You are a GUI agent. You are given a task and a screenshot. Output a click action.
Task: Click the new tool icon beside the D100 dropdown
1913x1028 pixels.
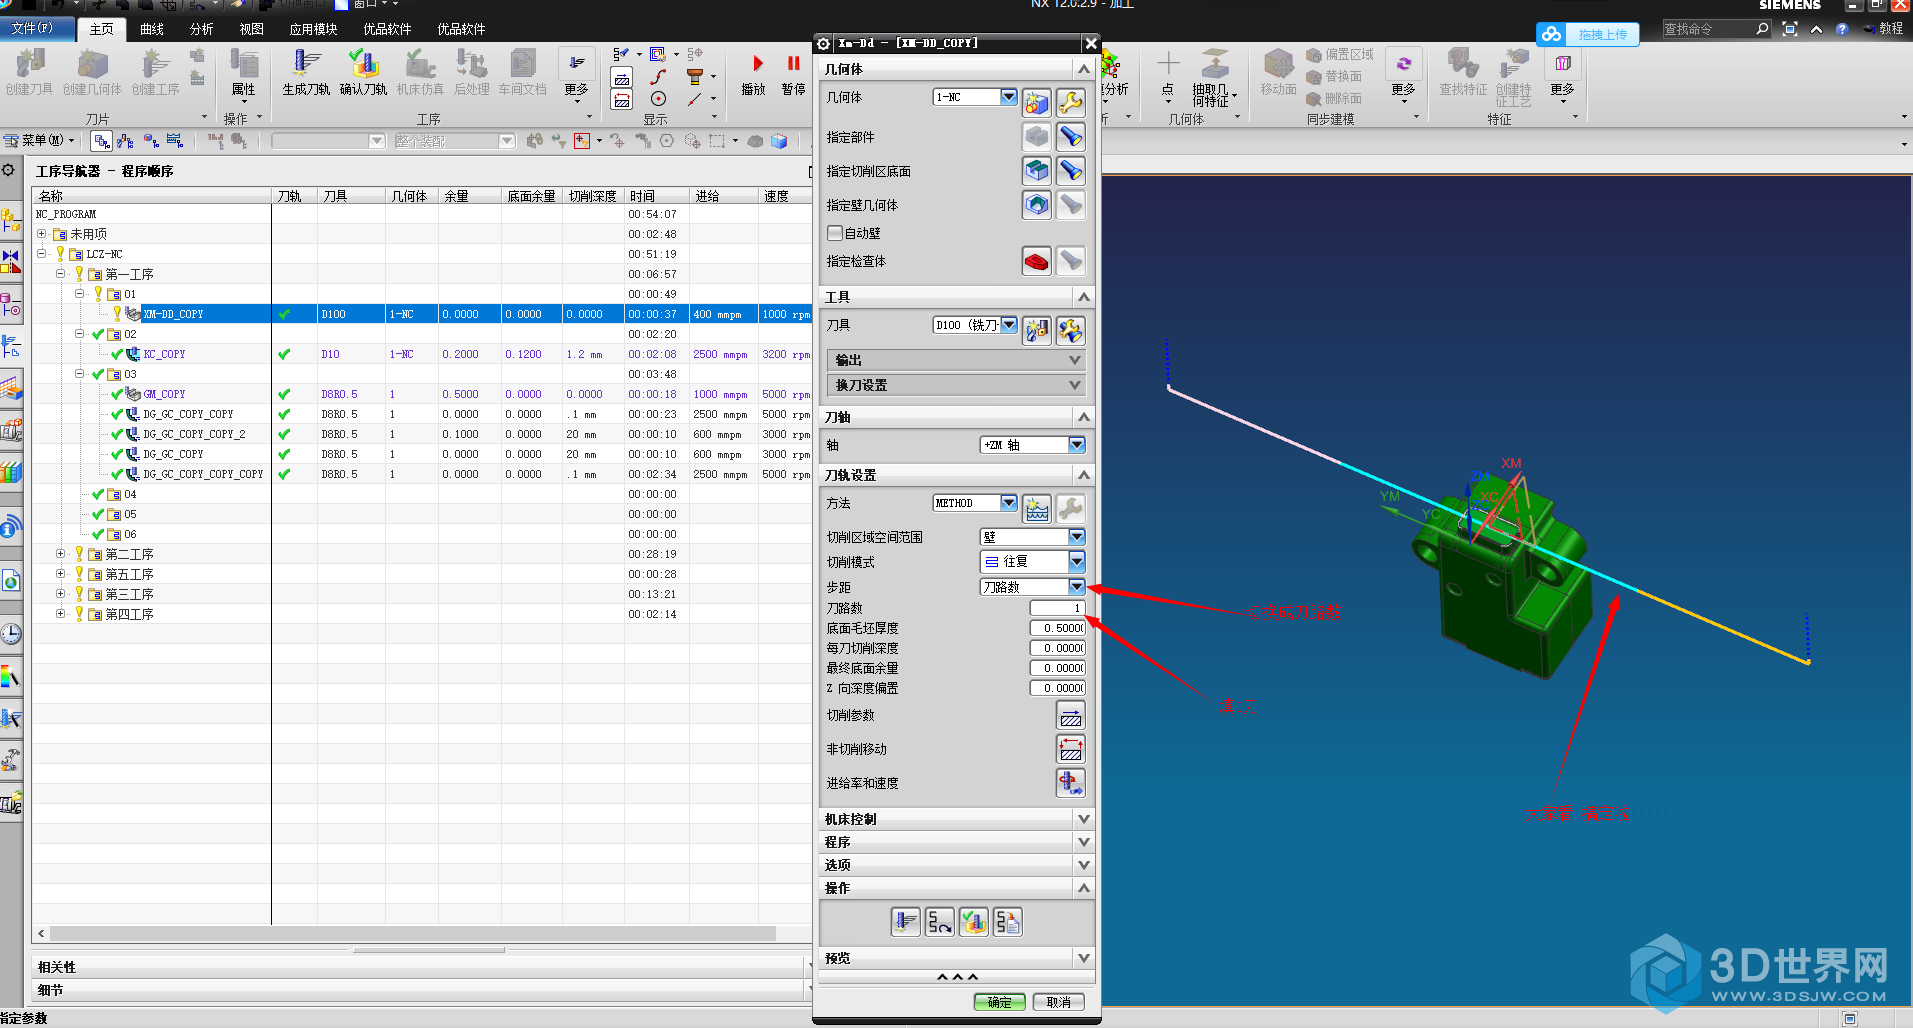(1037, 330)
